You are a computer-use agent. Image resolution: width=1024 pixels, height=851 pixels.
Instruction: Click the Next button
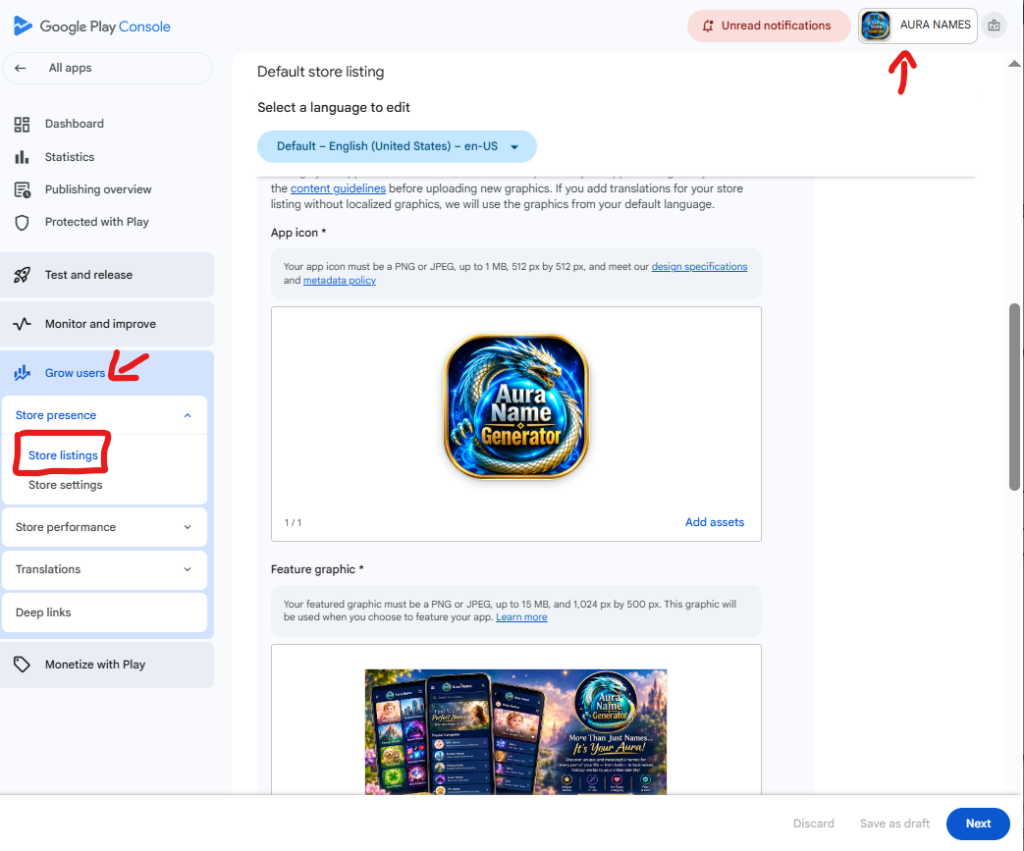[978, 824]
